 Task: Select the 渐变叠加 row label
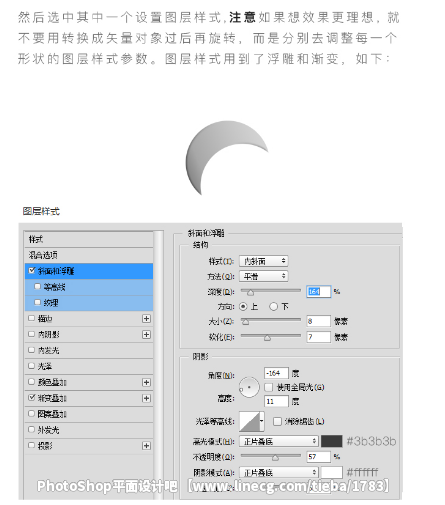pyautogui.click(x=52, y=398)
